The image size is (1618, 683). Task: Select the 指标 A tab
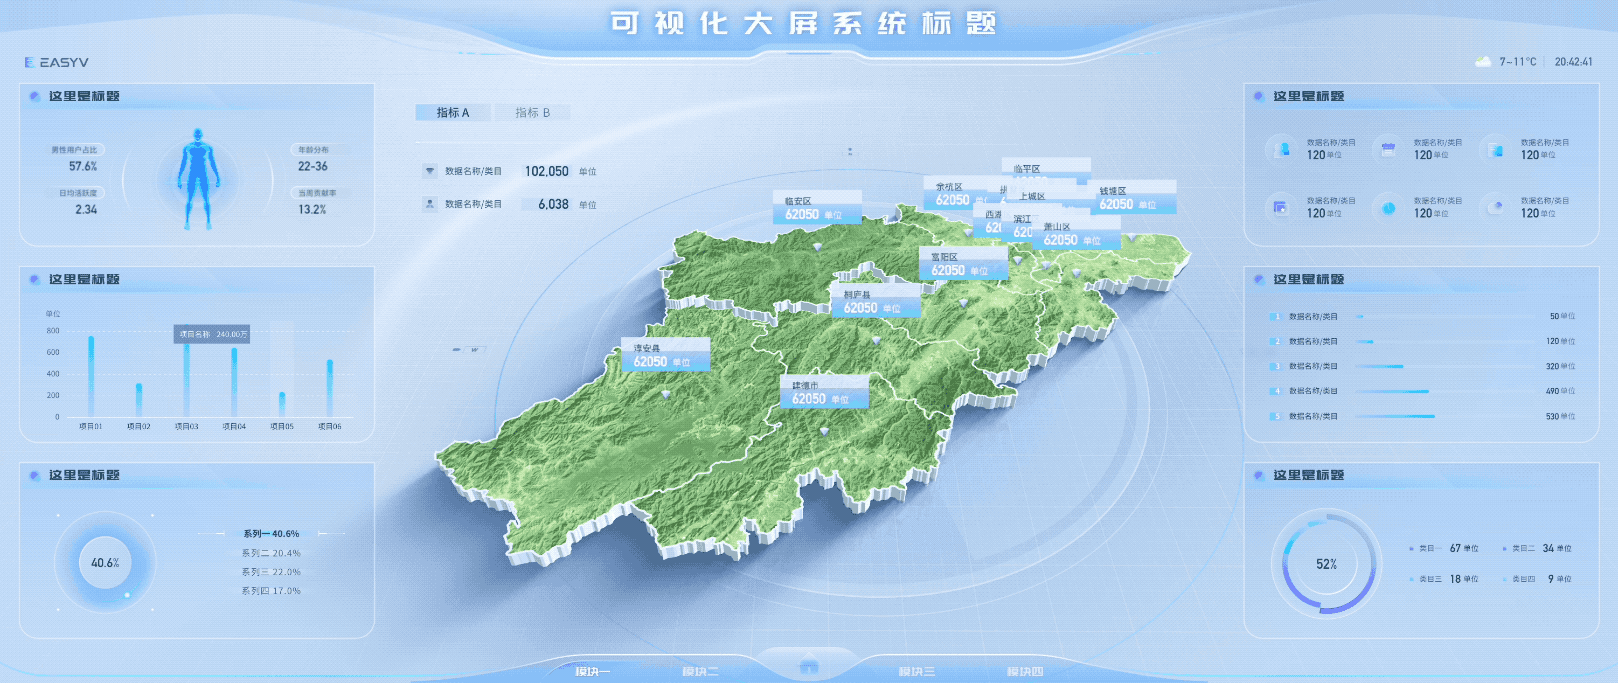[x=452, y=112]
